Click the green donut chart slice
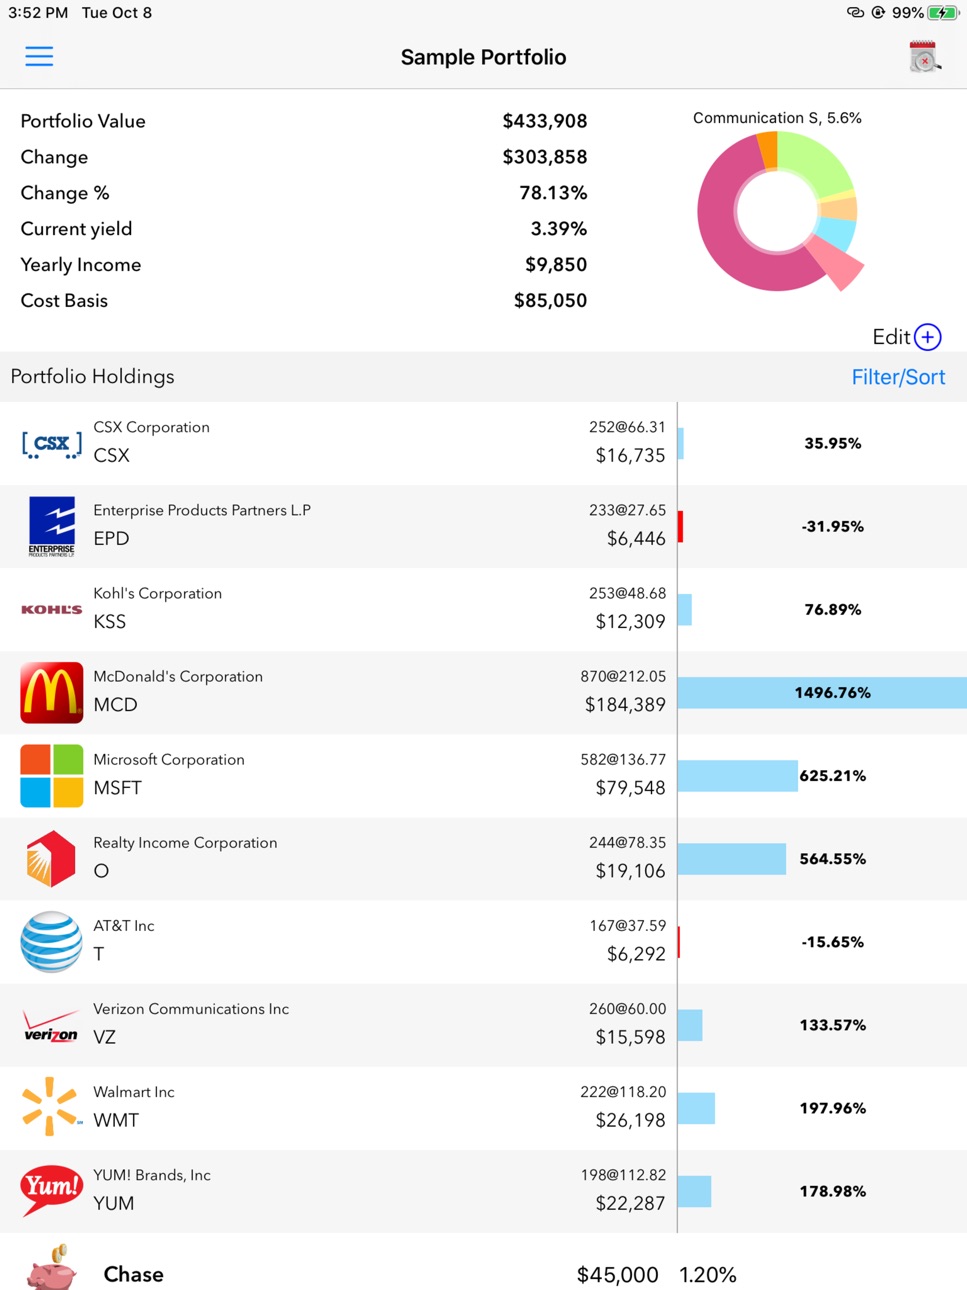This screenshot has height=1290, width=967. pyautogui.click(x=813, y=163)
